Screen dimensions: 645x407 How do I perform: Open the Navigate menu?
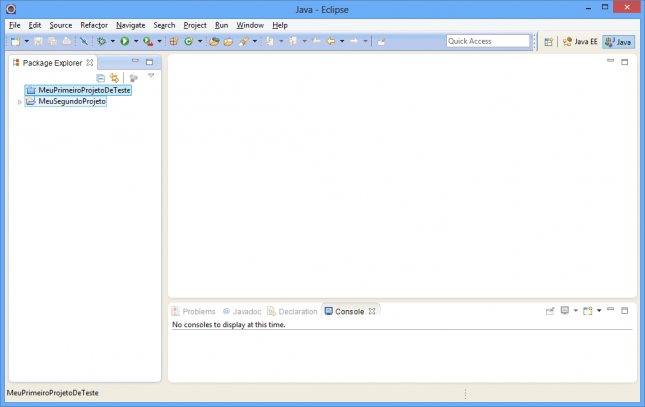pyautogui.click(x=130, y=25)
